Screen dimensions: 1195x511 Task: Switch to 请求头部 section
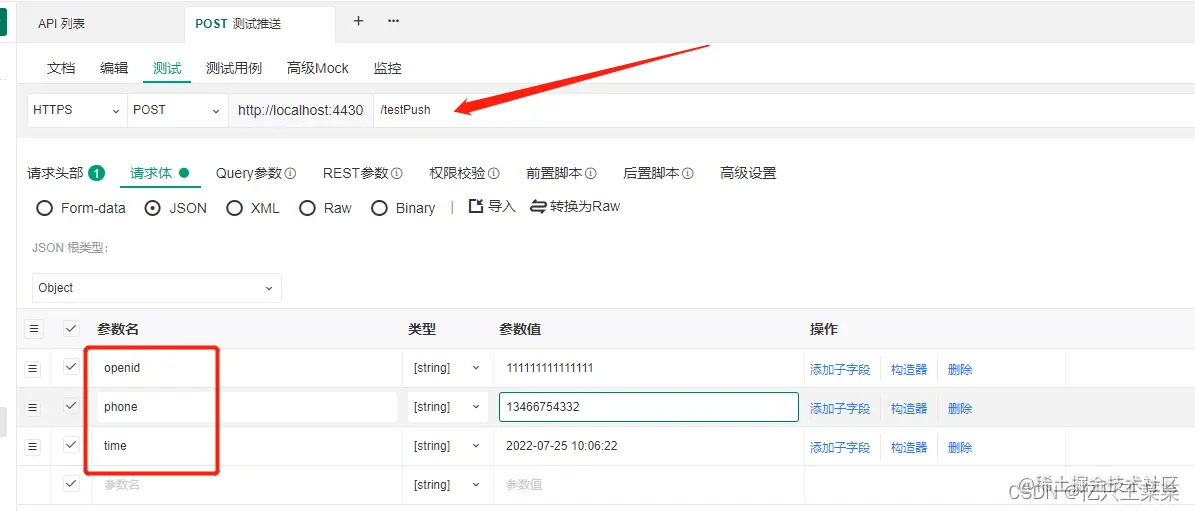coord(56,173)
